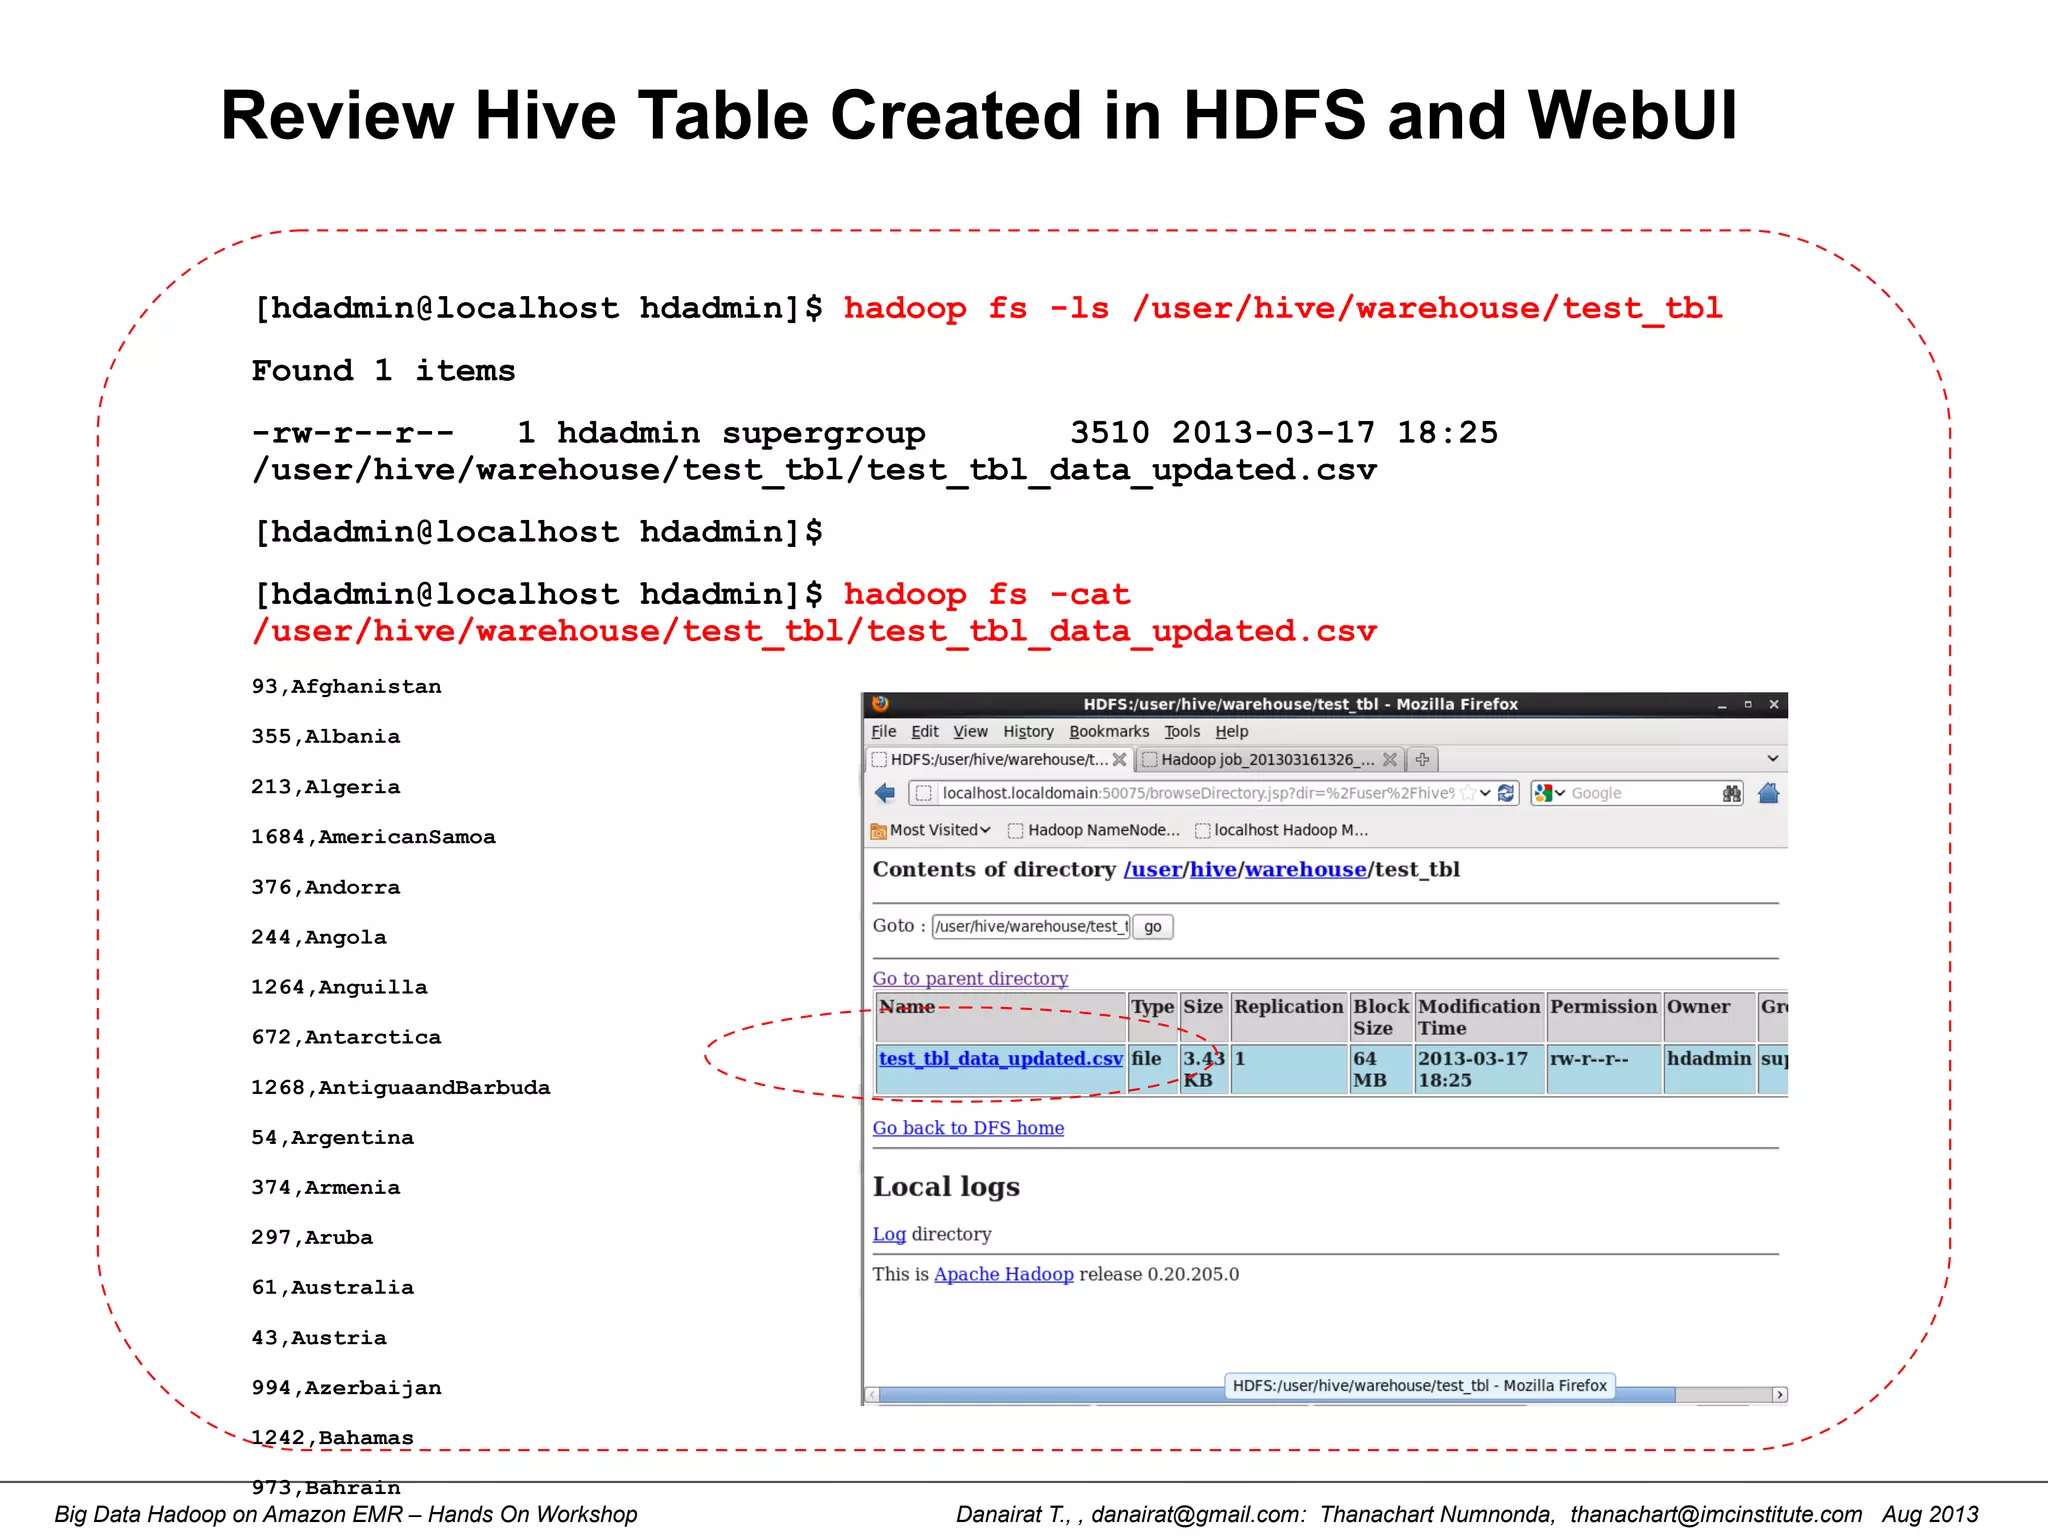Open the Firefox home page icon
This screenshot has width=2048, height=1536.
[x=1768, y=793]
